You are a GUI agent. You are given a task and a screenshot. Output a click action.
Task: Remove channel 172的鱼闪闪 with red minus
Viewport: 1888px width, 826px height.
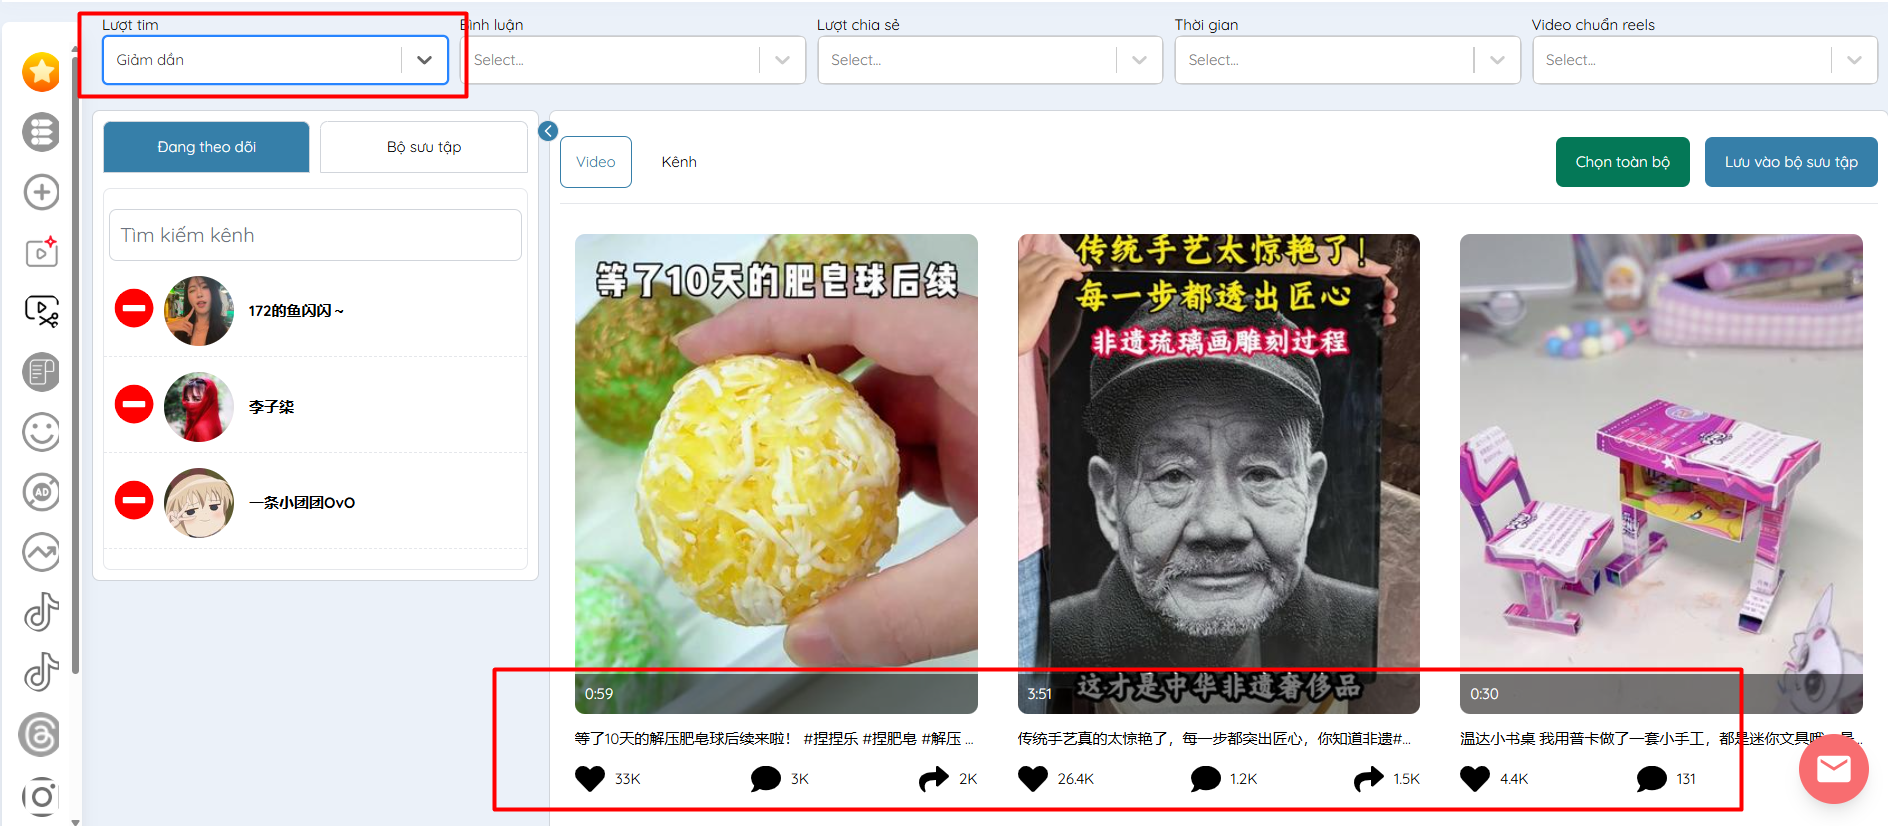click(134, 308)
